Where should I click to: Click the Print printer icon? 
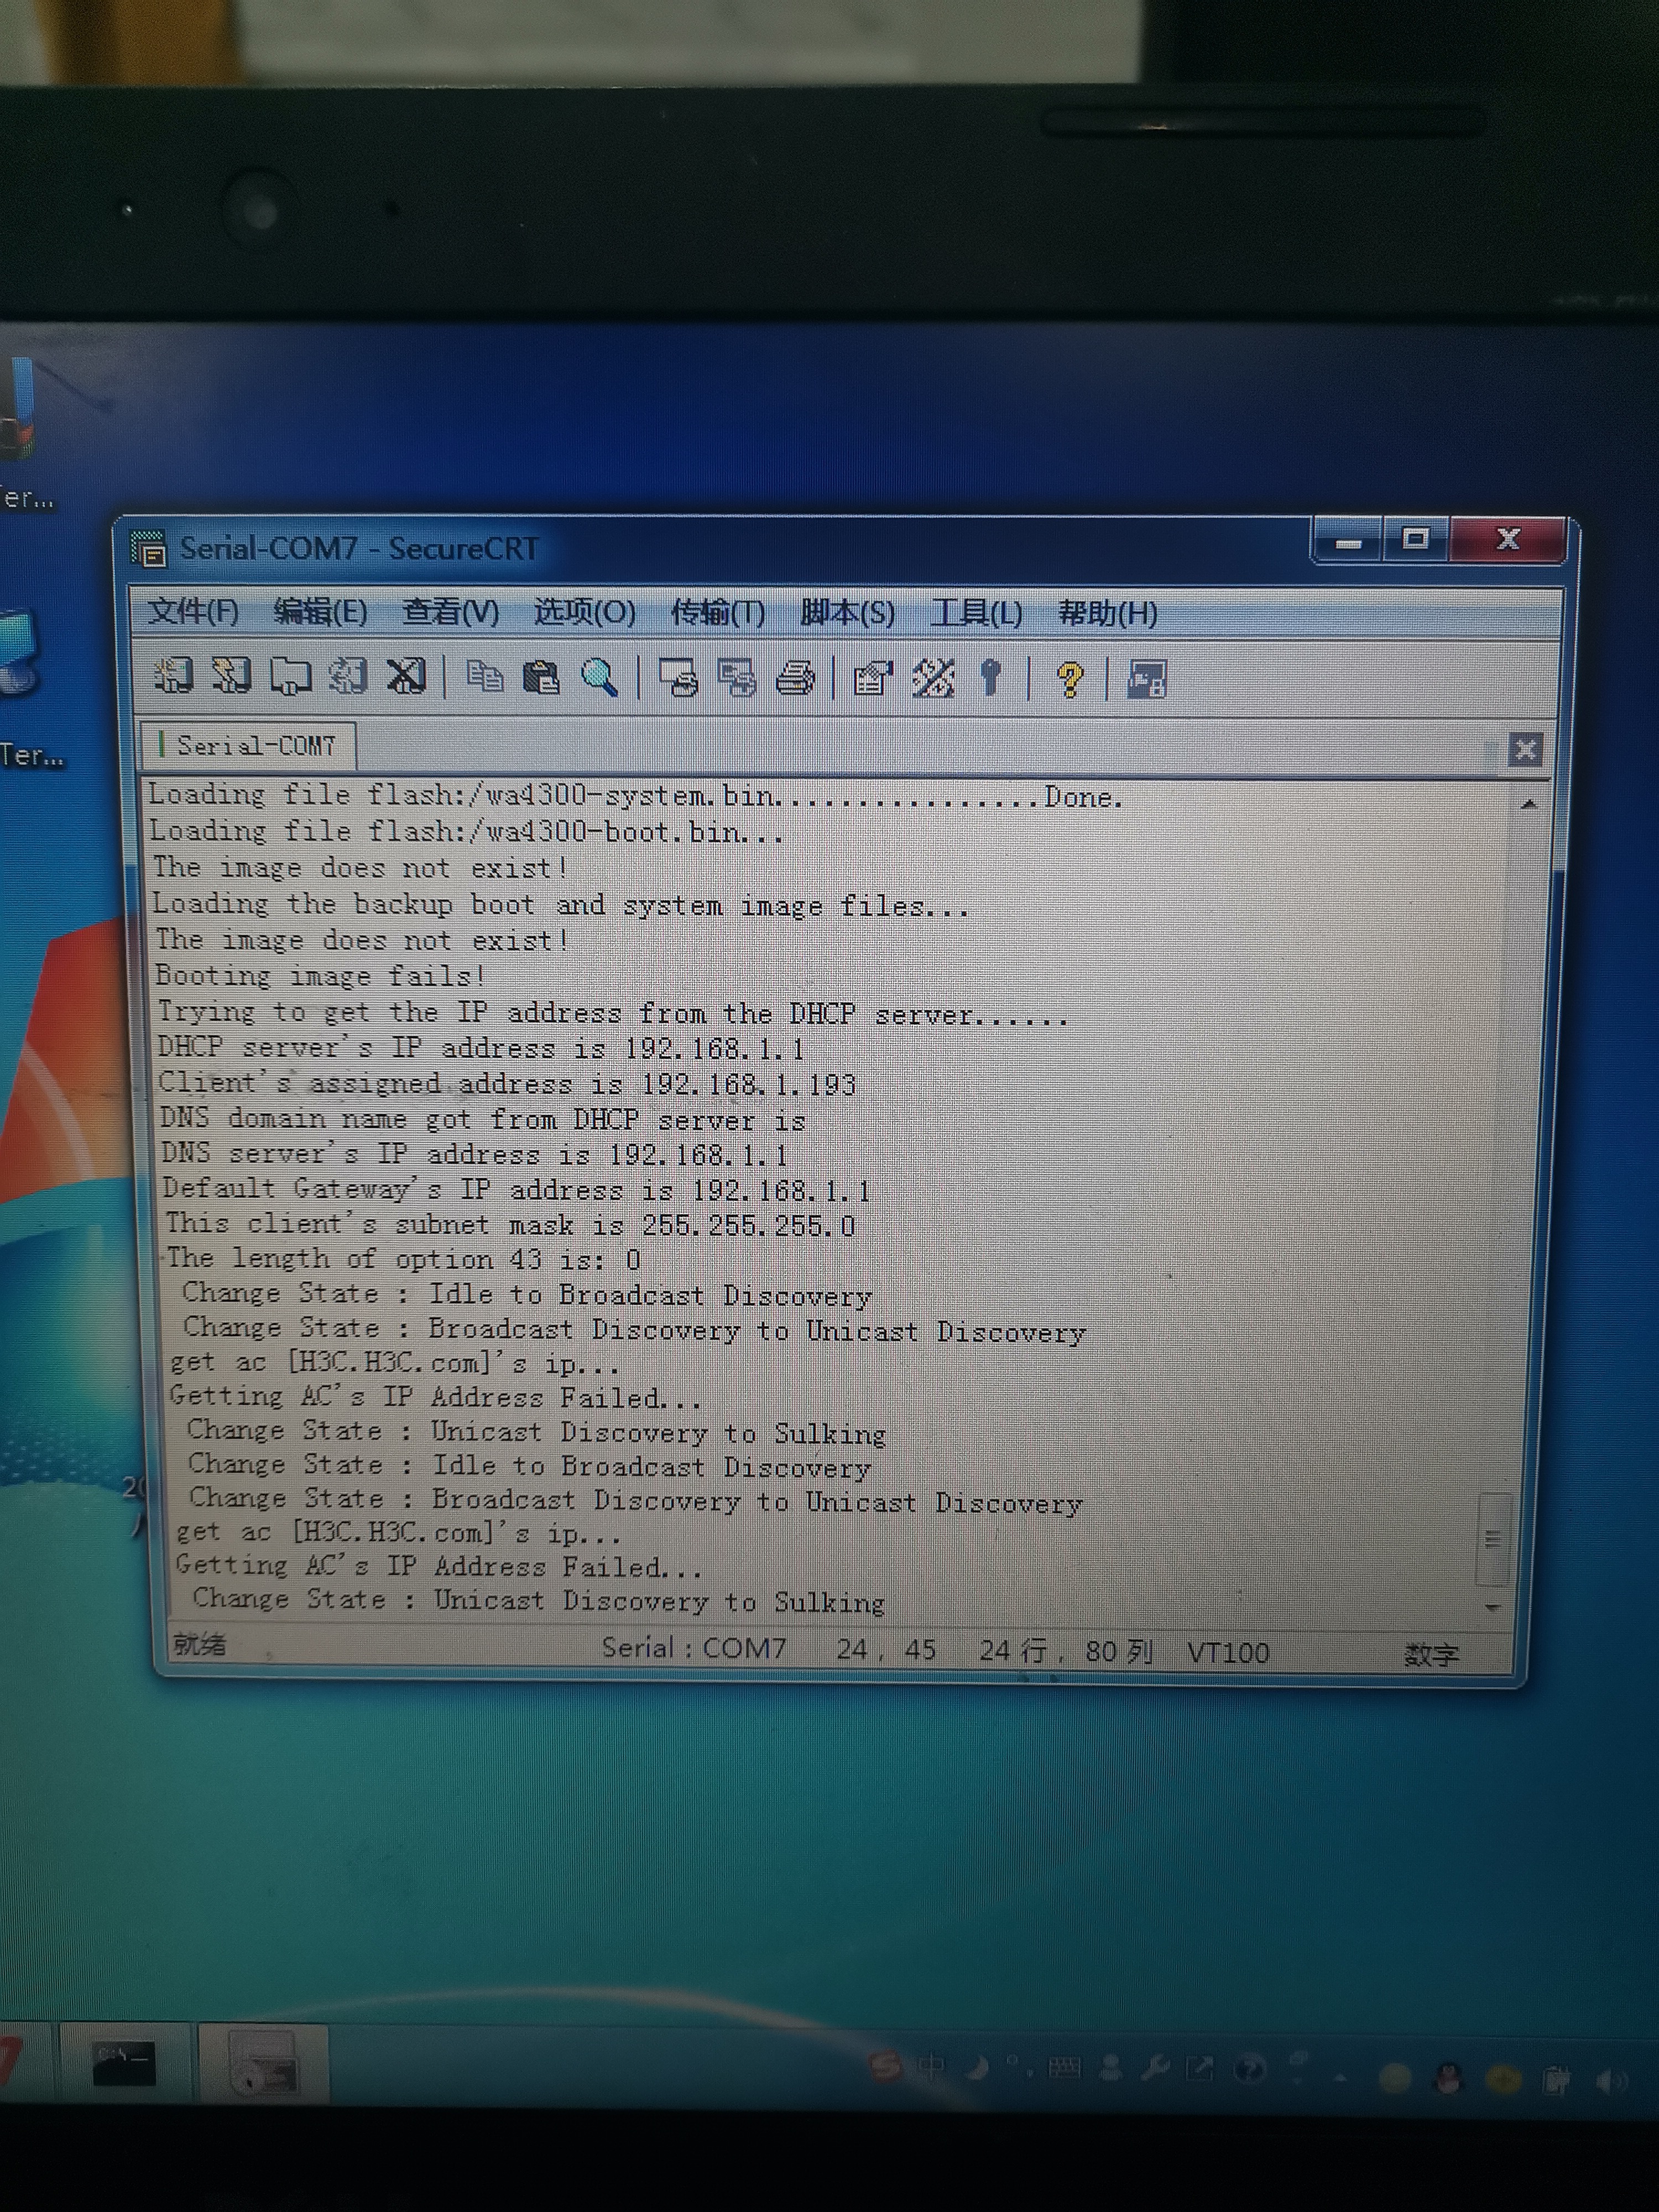796,679
